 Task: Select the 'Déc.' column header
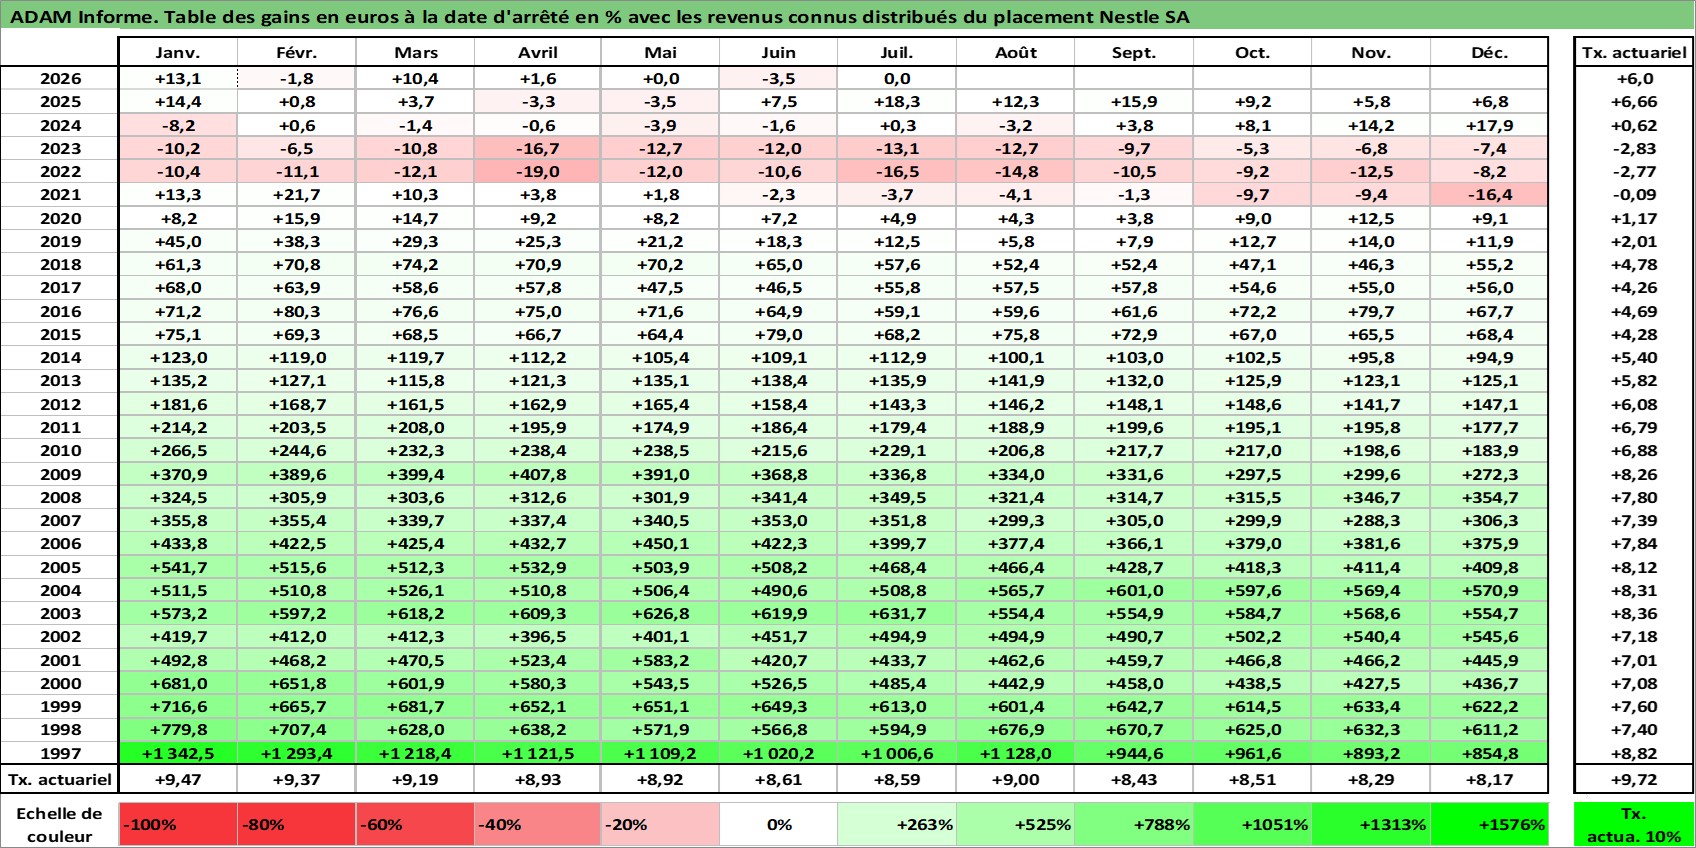click(x=1489, y=53)
